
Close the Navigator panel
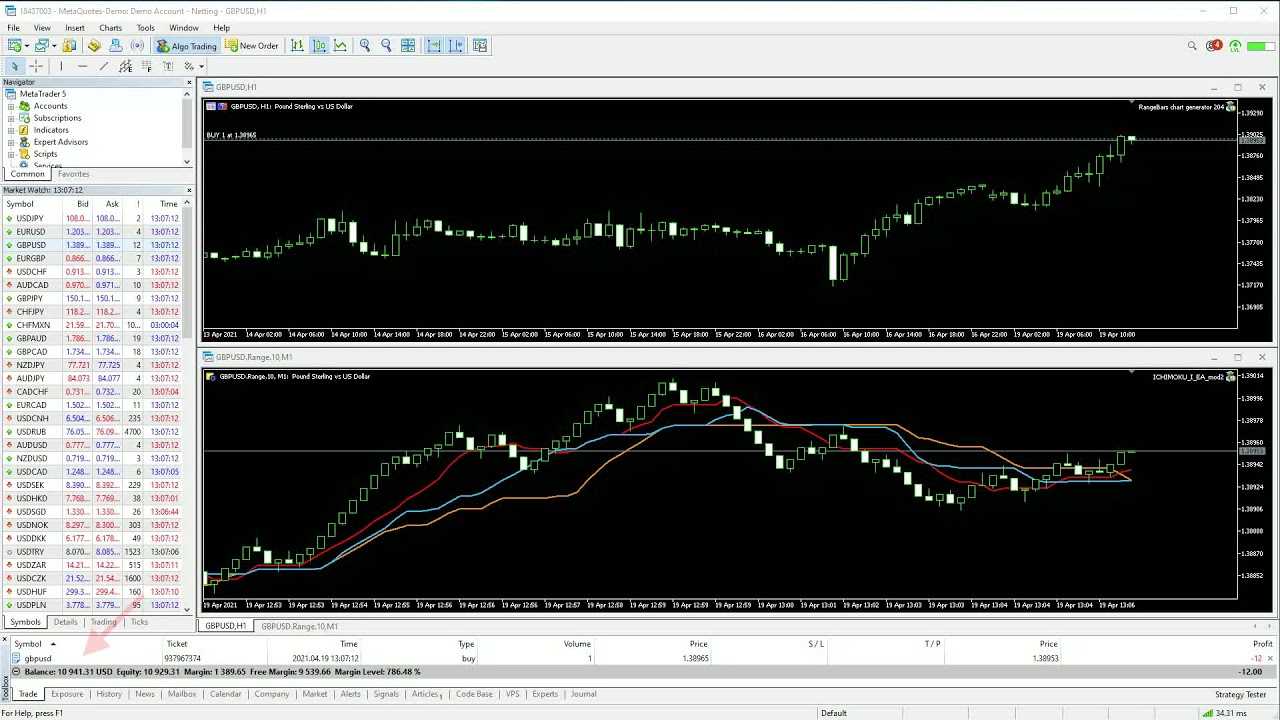pos(188,82)
